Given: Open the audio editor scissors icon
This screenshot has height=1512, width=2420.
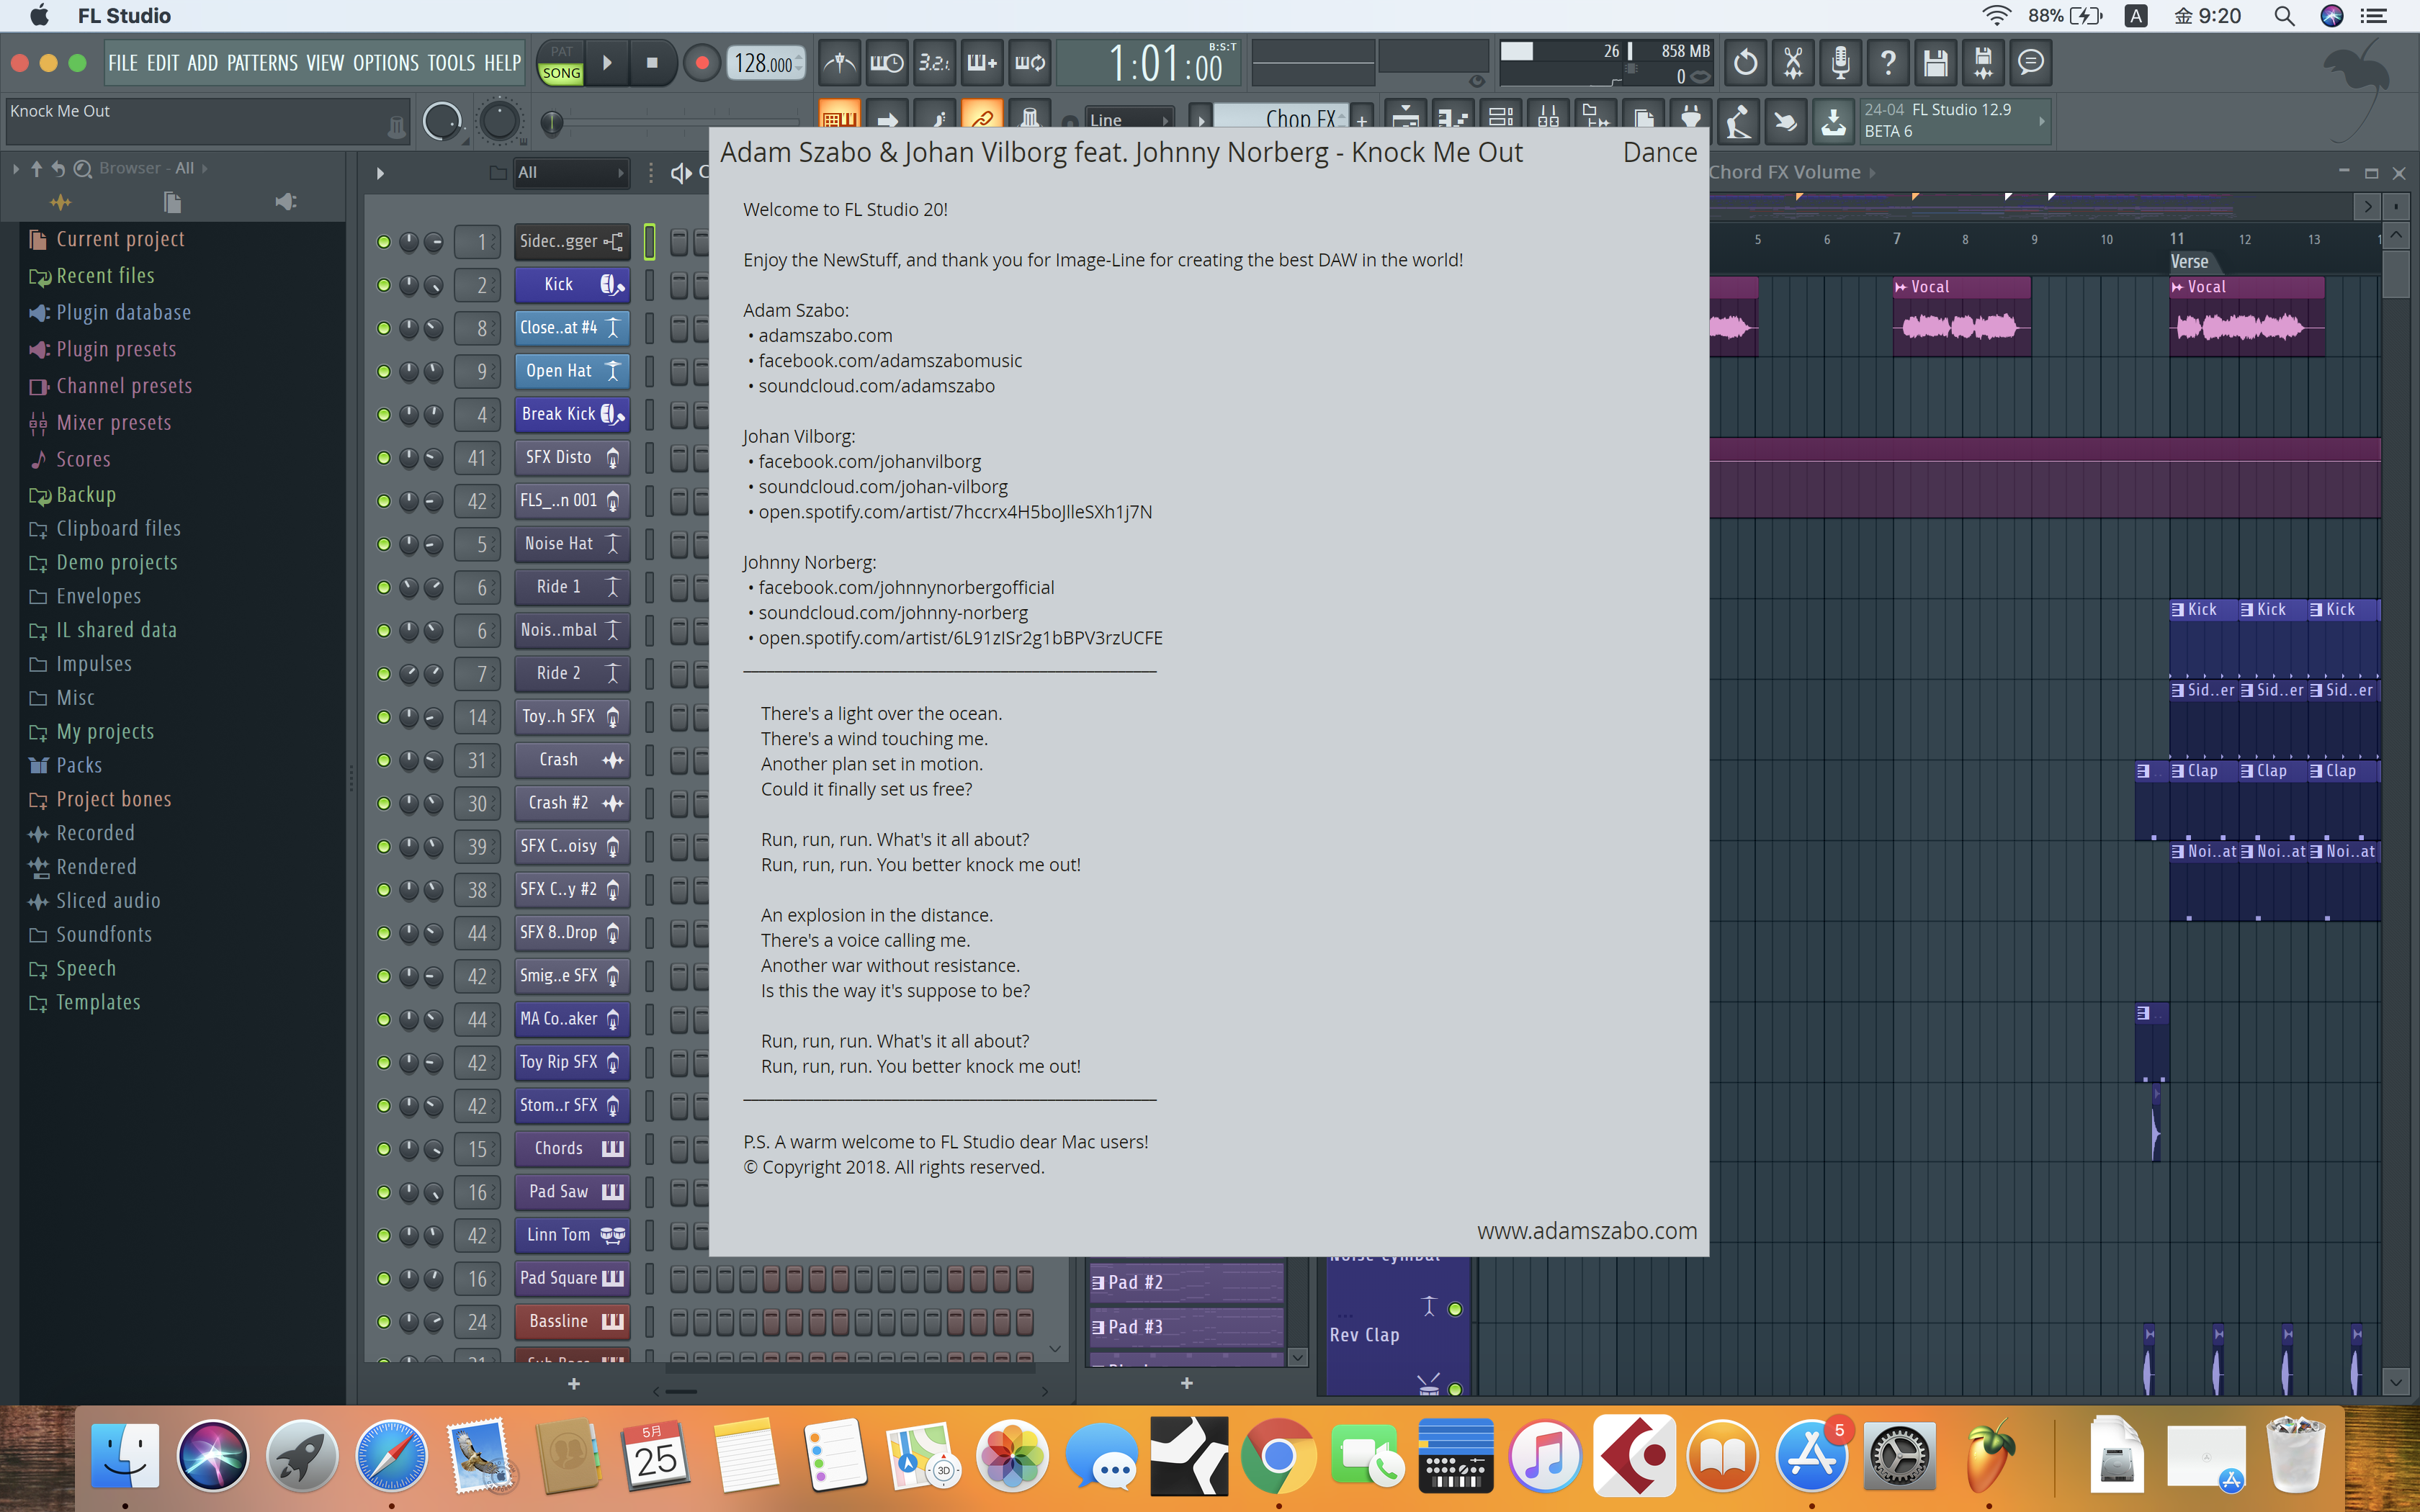Looking at the screenshot, I should 1793,63.
